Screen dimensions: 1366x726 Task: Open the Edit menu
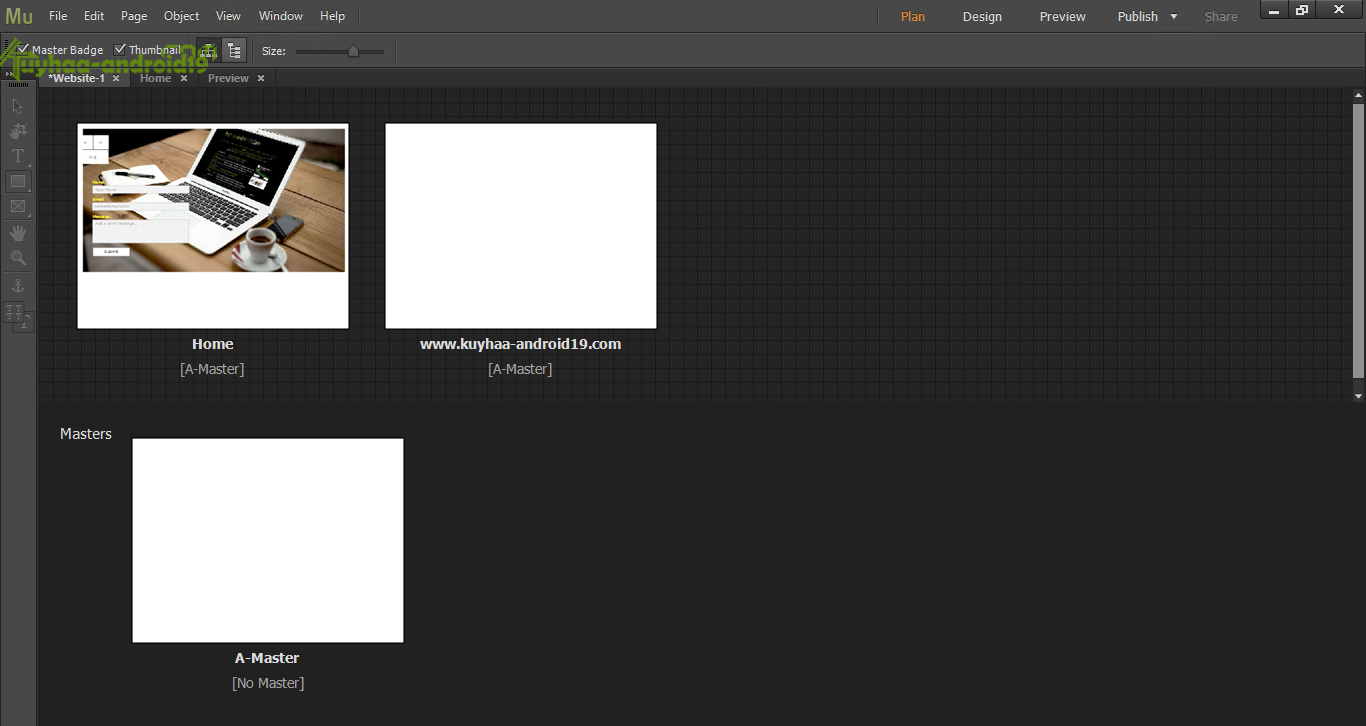pos(94,16)
